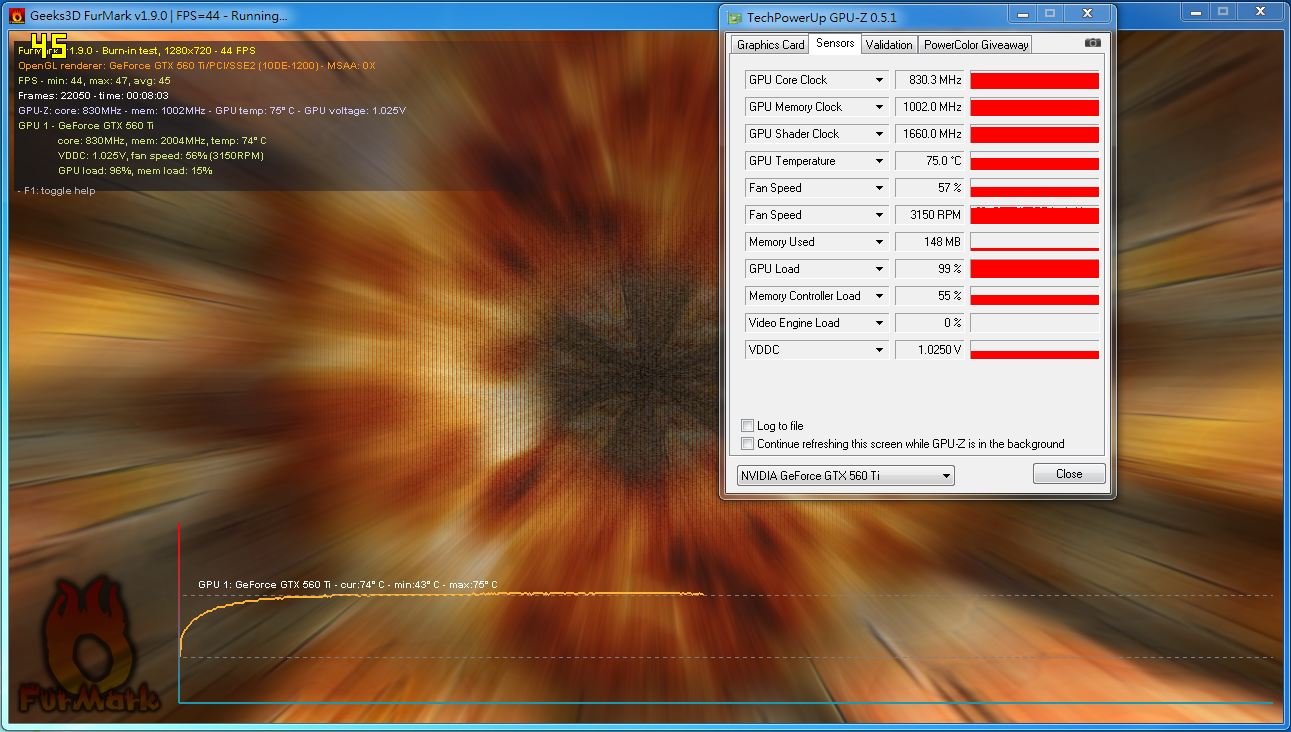Click the 1.0250 V VDDC value
This screenshot has width=1291, height=732.
(x=930, y=350)
